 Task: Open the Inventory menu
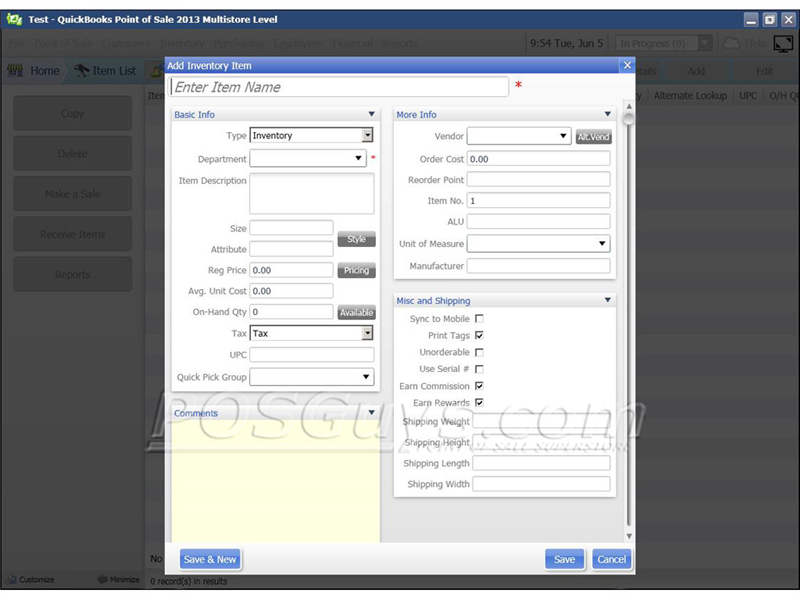(x=182, y=43)
